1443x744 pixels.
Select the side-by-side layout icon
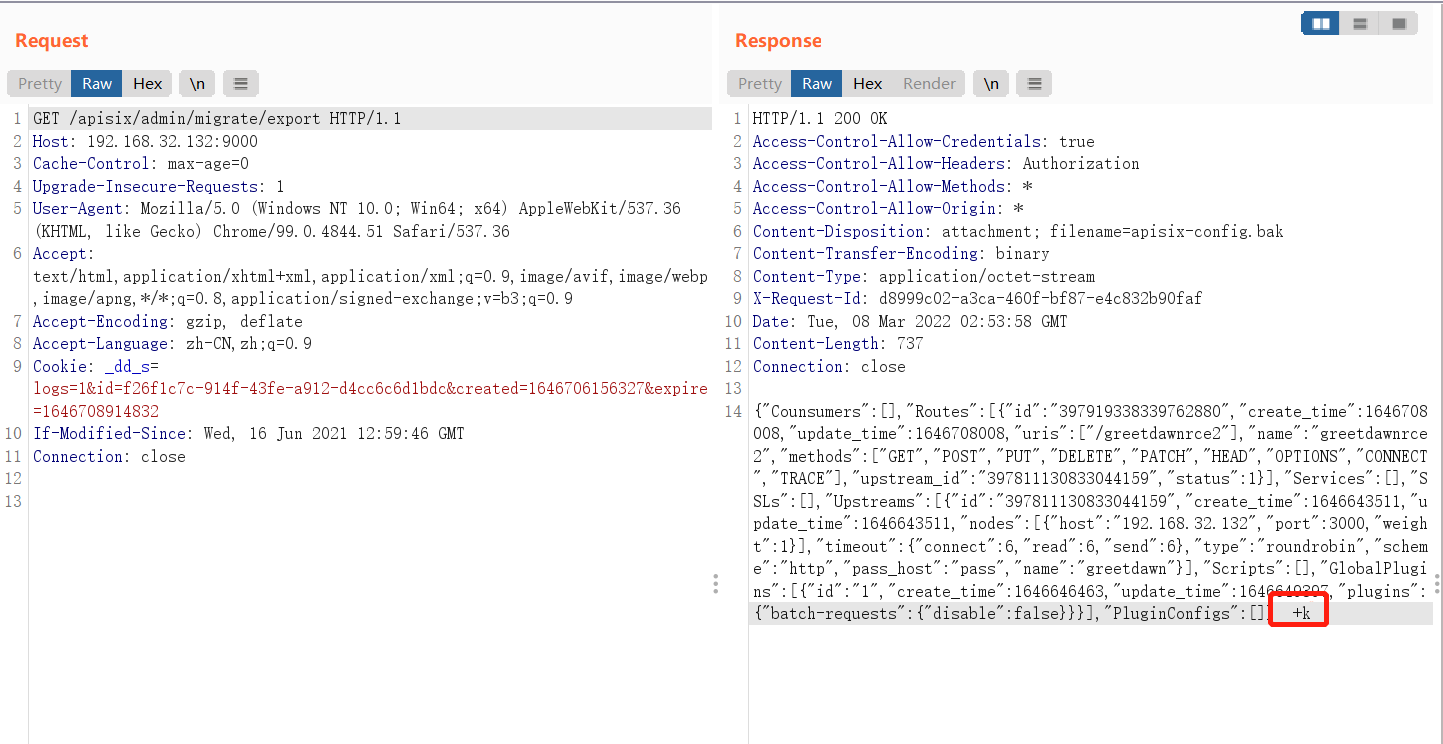[x=1320, y=23]
